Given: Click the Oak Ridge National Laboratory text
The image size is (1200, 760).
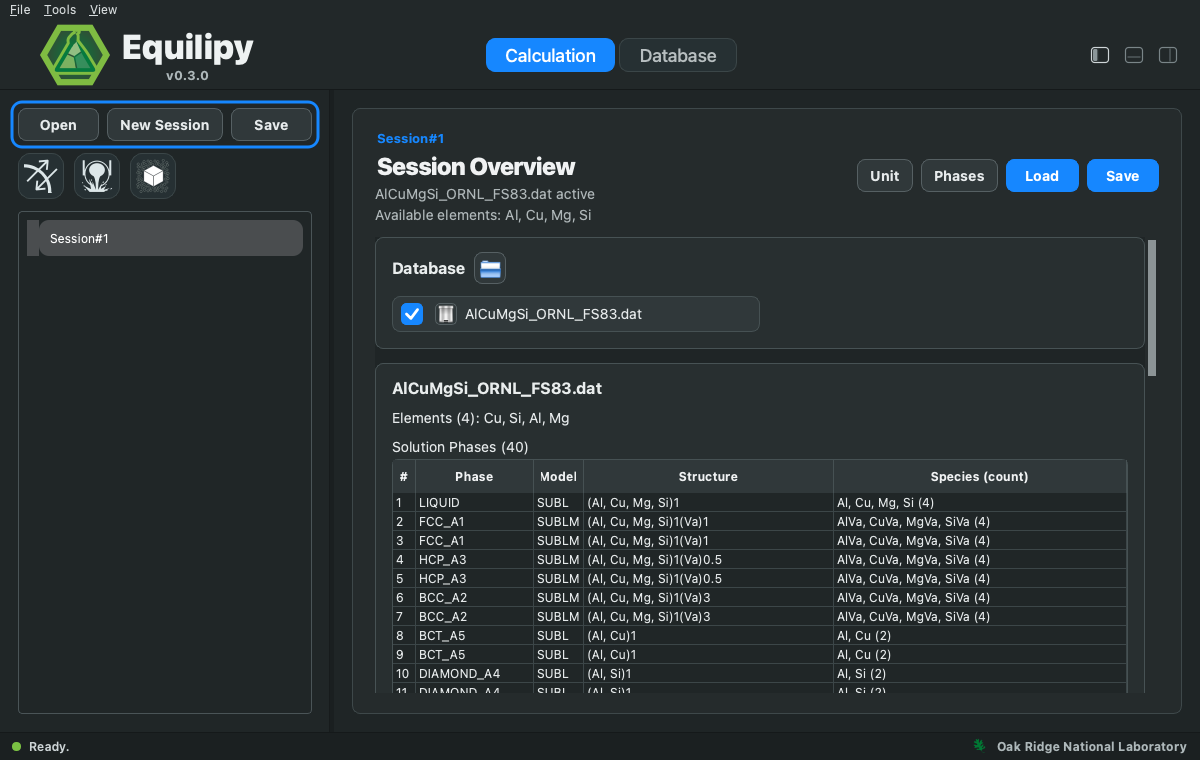Looking at the screenshot, I should pyautogui.click(x=1090, y=746).
